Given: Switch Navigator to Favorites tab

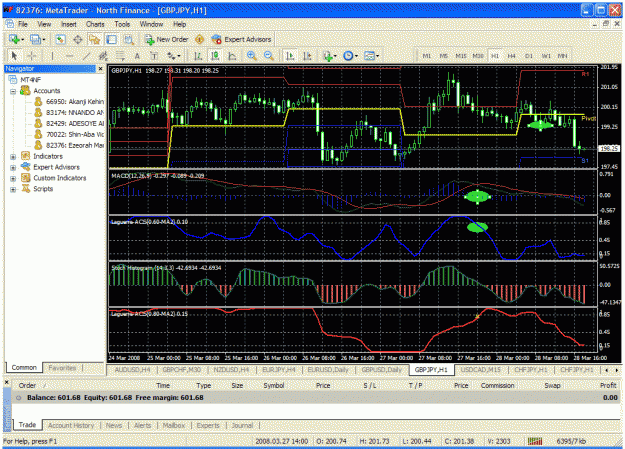Looking at the screenshot, I should pyautogui.click(x=62, y=368).
